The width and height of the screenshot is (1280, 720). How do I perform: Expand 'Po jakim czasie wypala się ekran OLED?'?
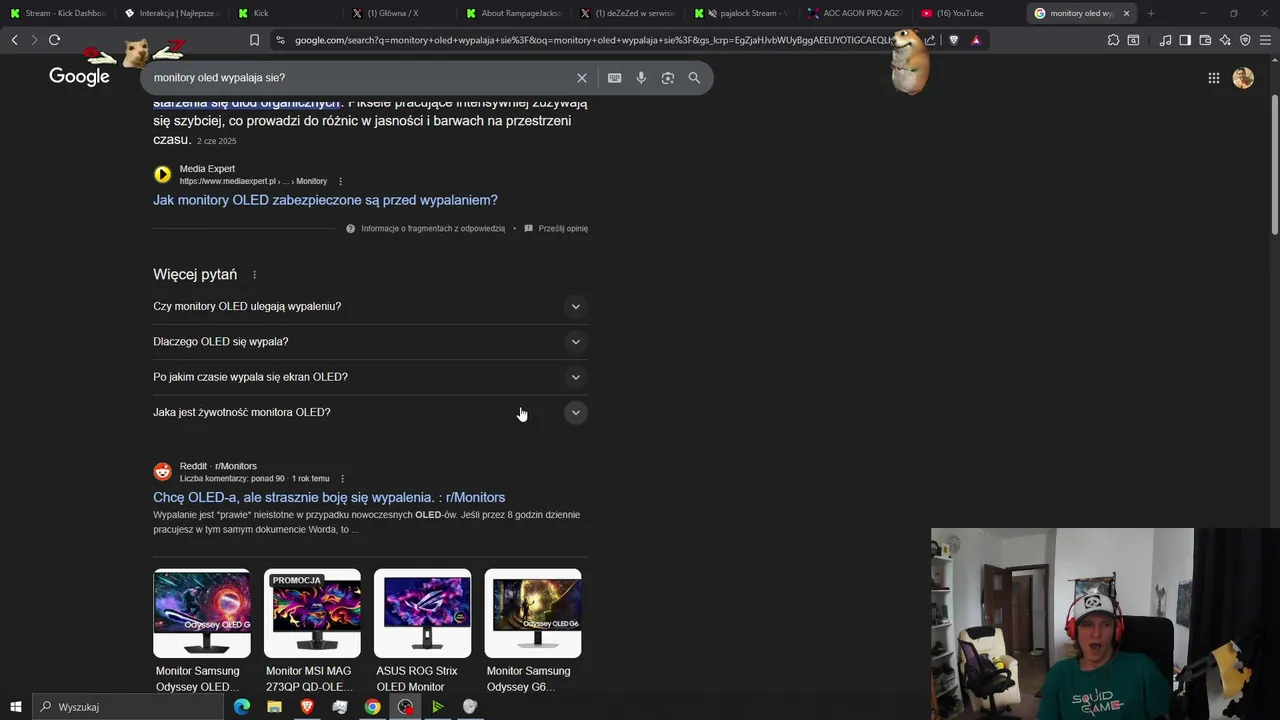coord(370,377)
